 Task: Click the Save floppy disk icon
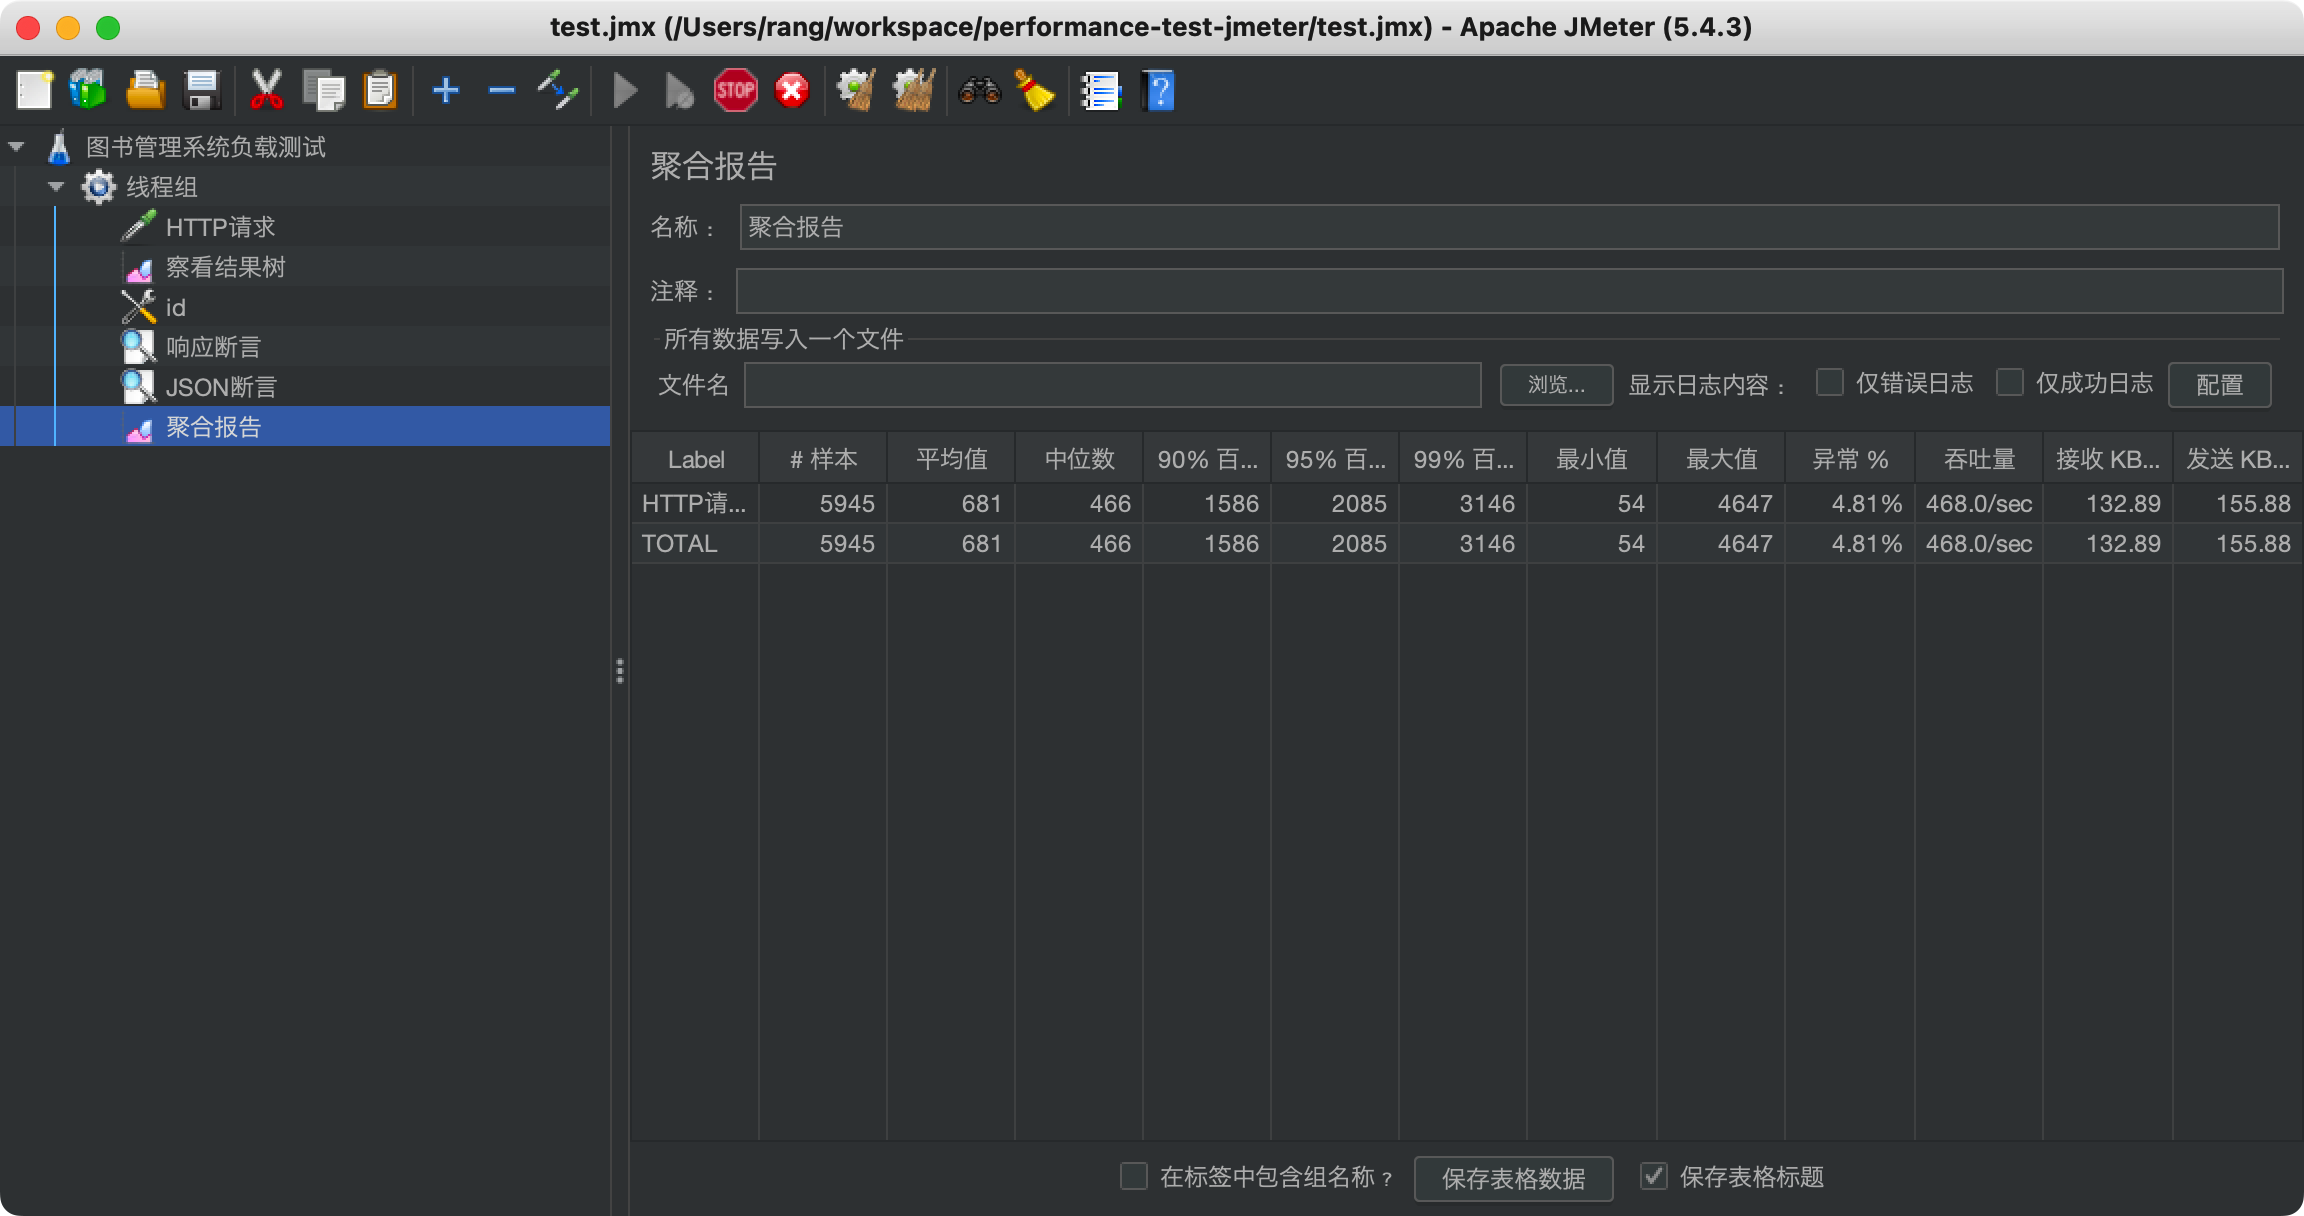203,91
